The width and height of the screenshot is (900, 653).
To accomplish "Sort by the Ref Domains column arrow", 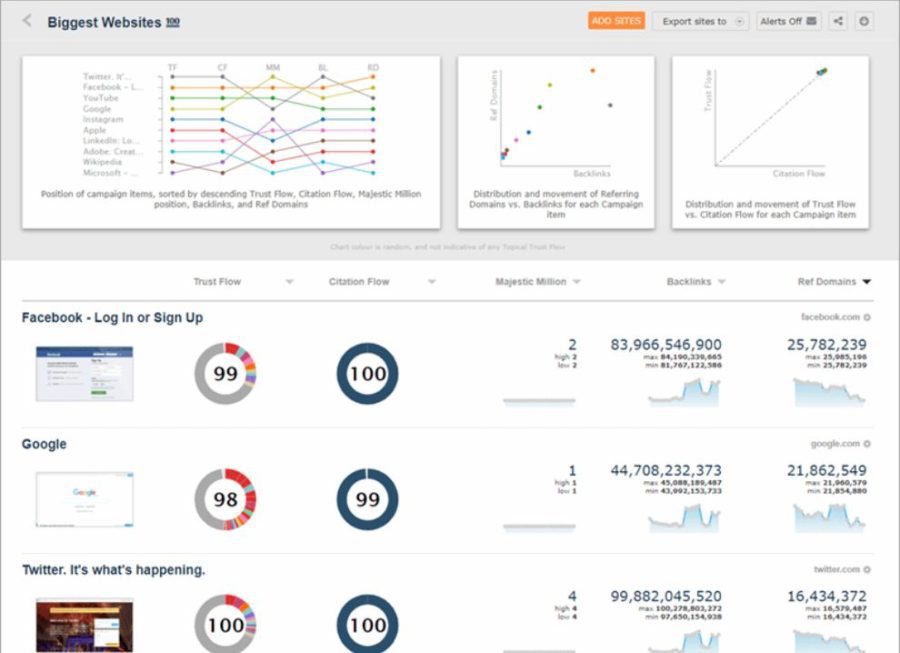I will [867, 282].
